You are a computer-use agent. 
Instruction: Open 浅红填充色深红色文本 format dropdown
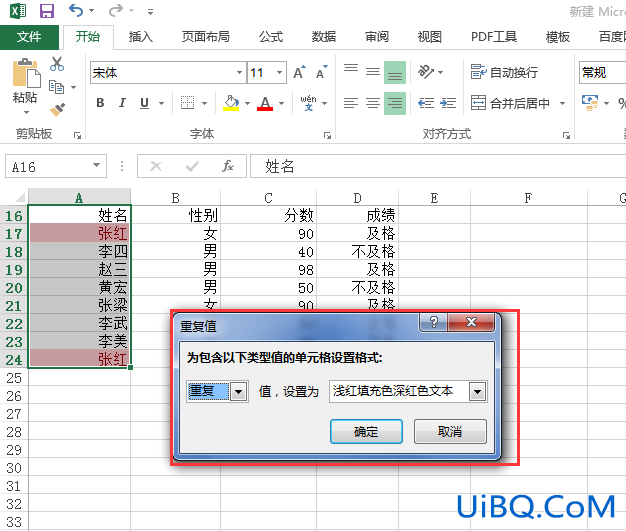point(477,392)
